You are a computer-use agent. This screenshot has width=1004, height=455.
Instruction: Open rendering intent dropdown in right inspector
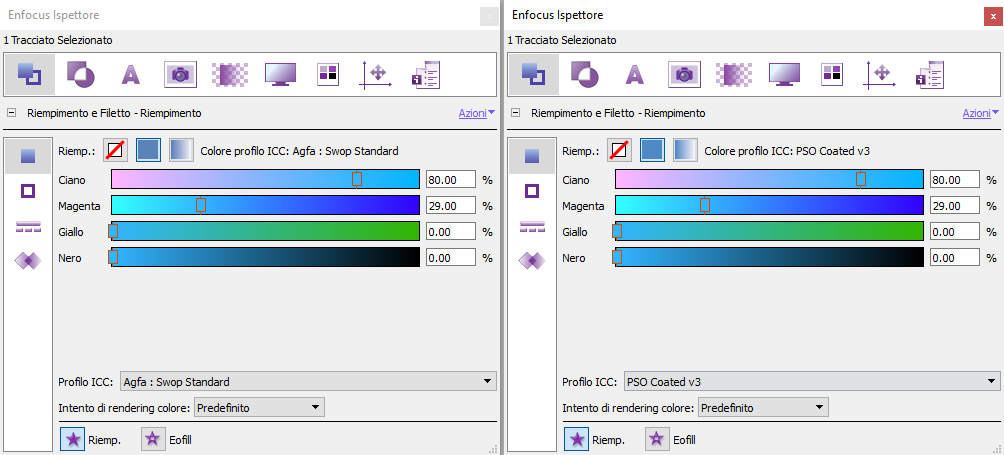(763, 407)
